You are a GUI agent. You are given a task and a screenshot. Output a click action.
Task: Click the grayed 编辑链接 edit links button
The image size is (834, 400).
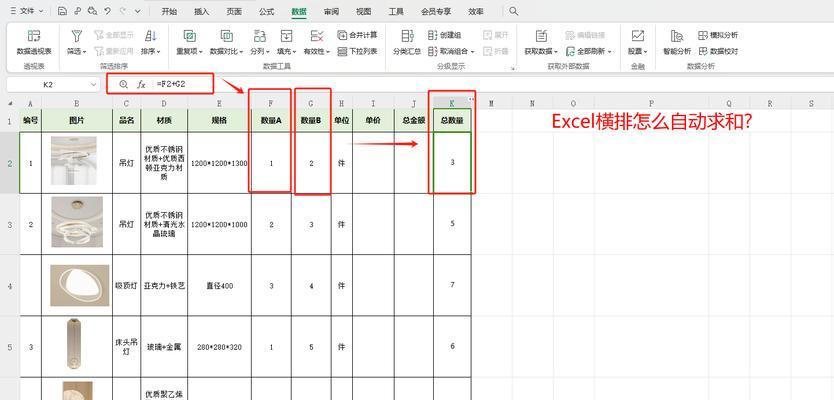pos(585,35)
